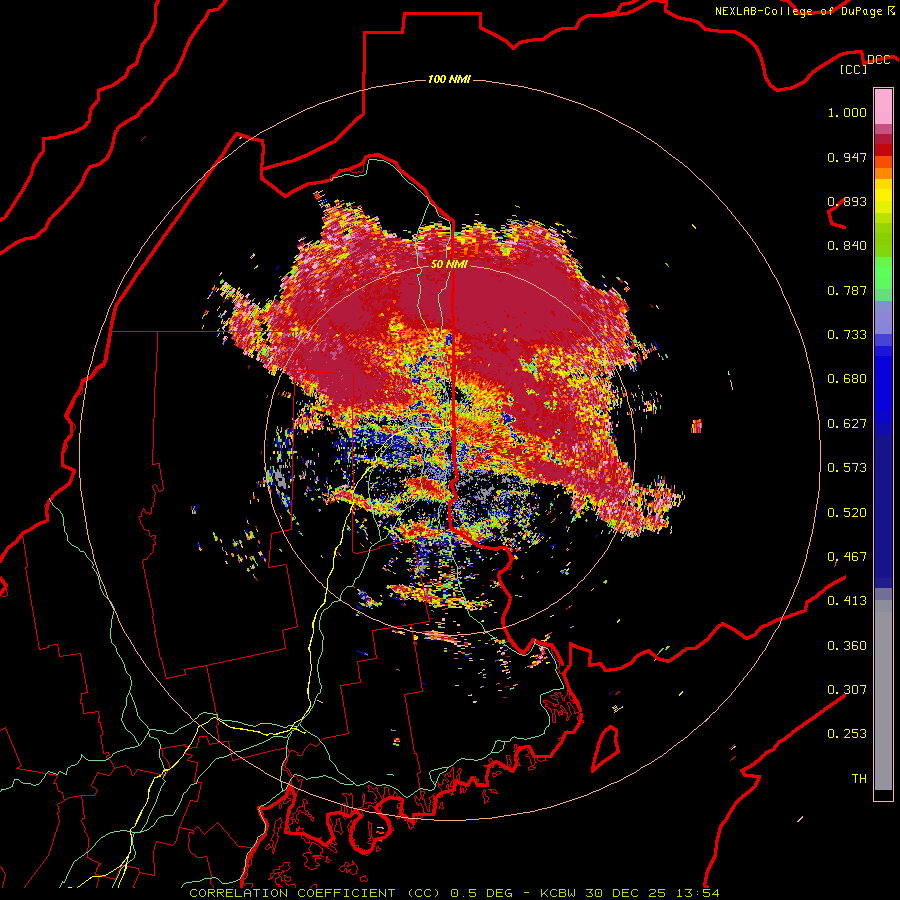Select the 1.000 scale value
Image resolution: width=900 pixels, height=900 pixels.
click(847, 112)
